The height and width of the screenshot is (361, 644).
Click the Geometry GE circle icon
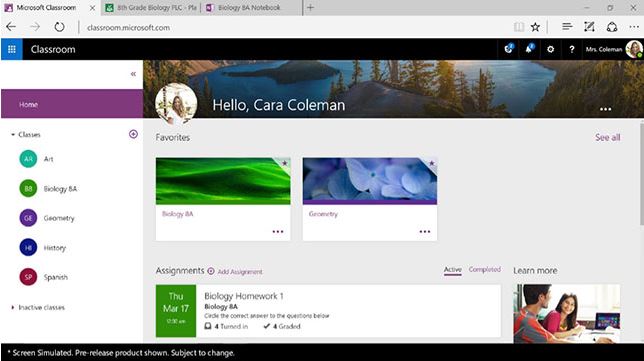(x=28, y=218)
